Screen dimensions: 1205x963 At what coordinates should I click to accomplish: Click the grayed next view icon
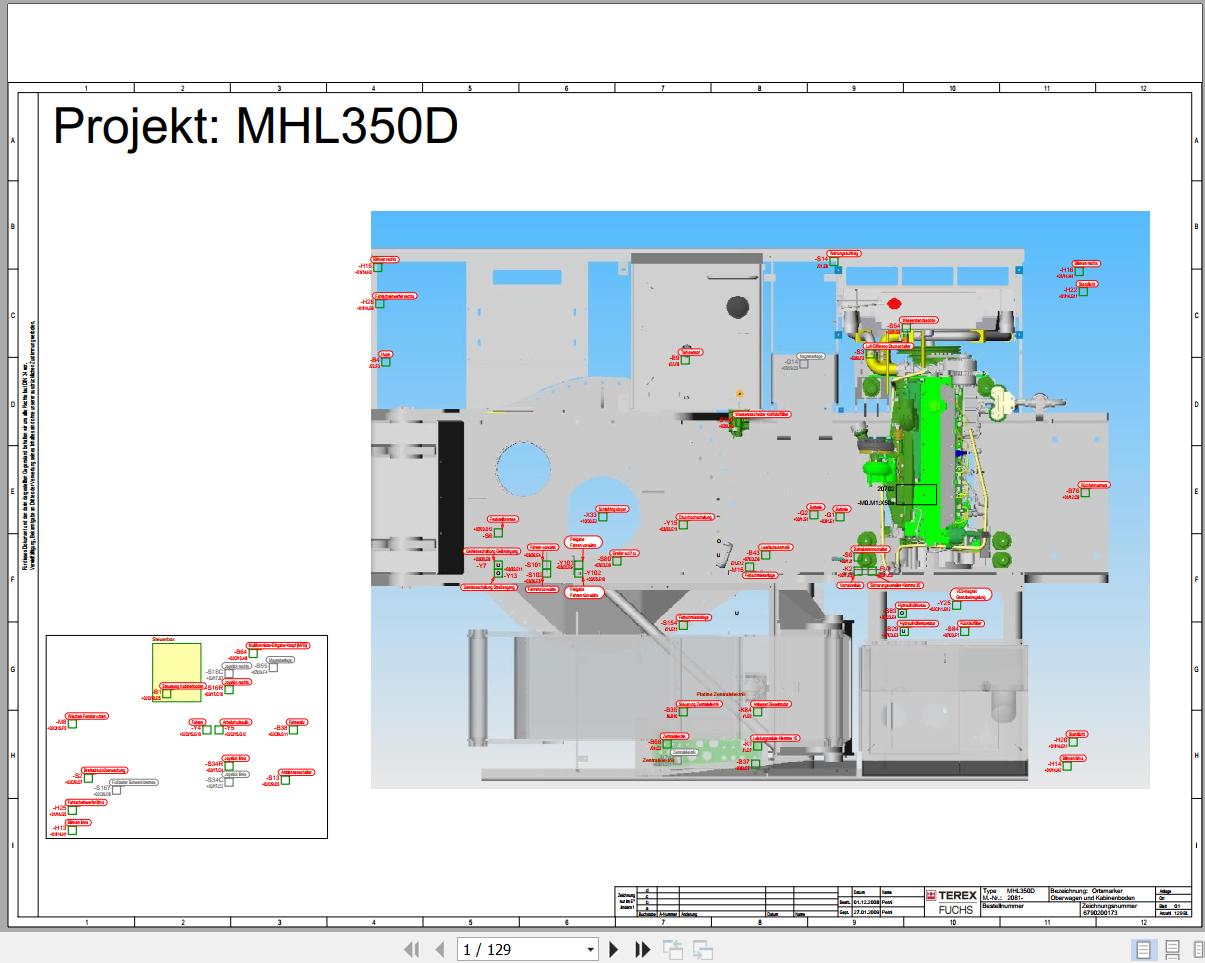[700, 948]
